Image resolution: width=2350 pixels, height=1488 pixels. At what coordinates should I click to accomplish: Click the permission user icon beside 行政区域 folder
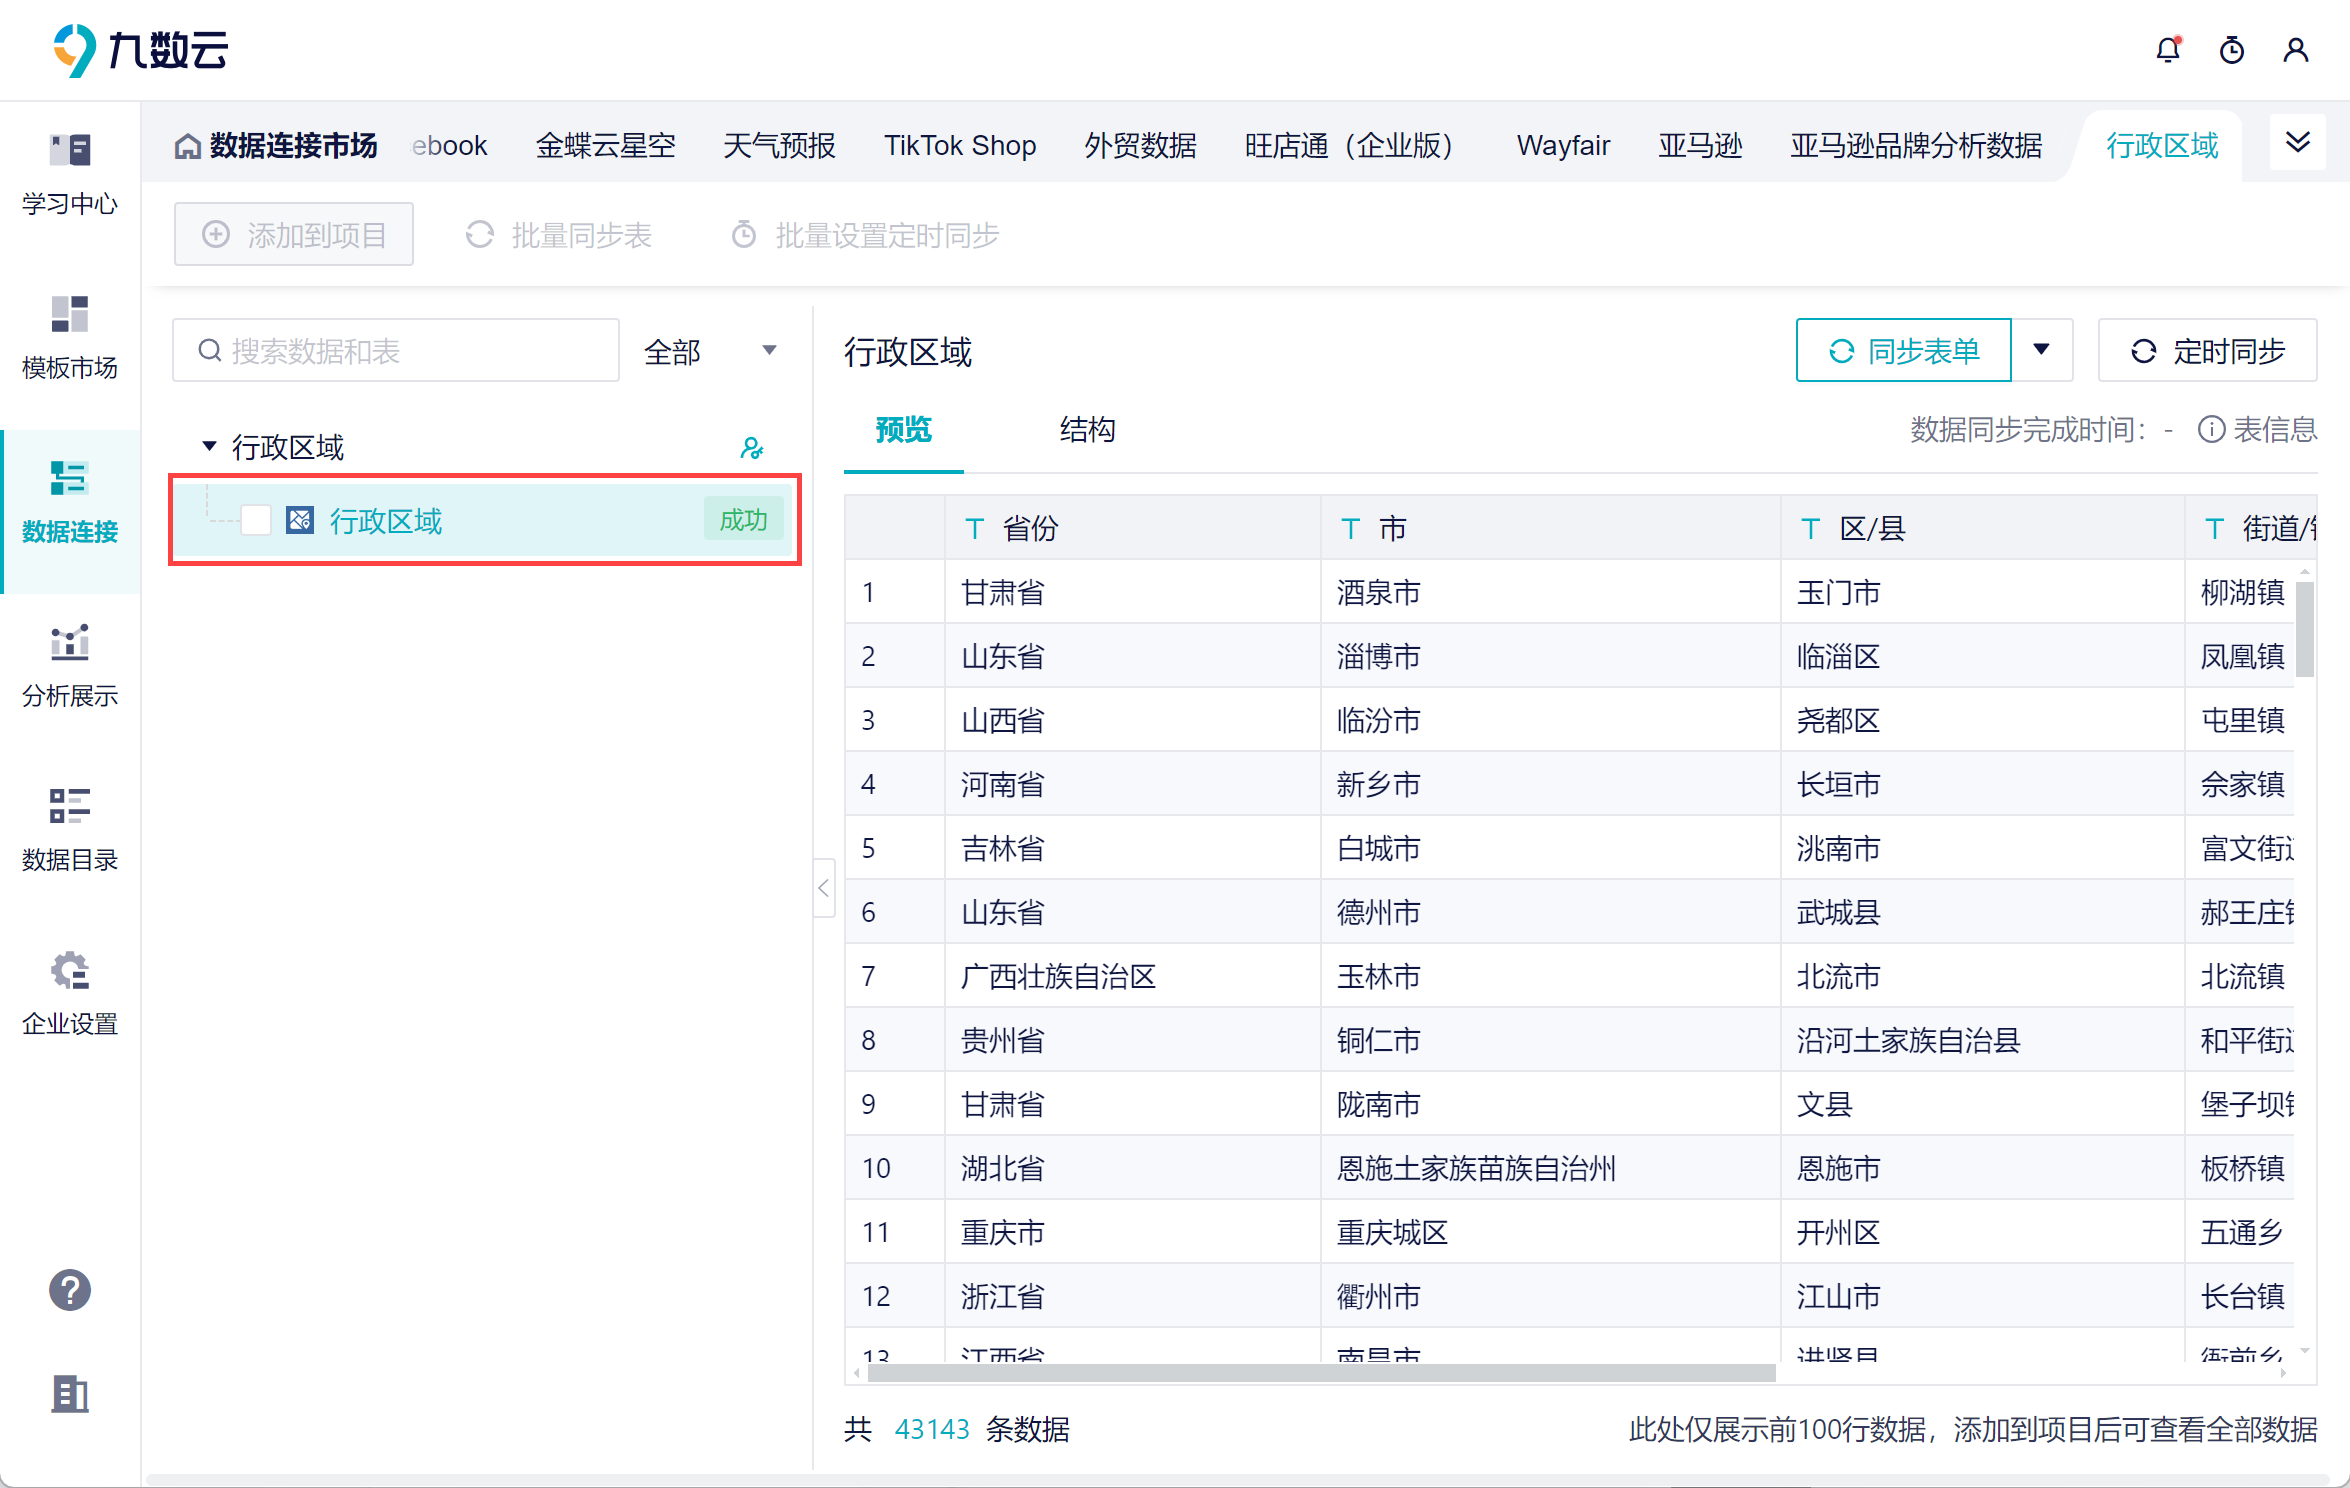click(752, 448)
